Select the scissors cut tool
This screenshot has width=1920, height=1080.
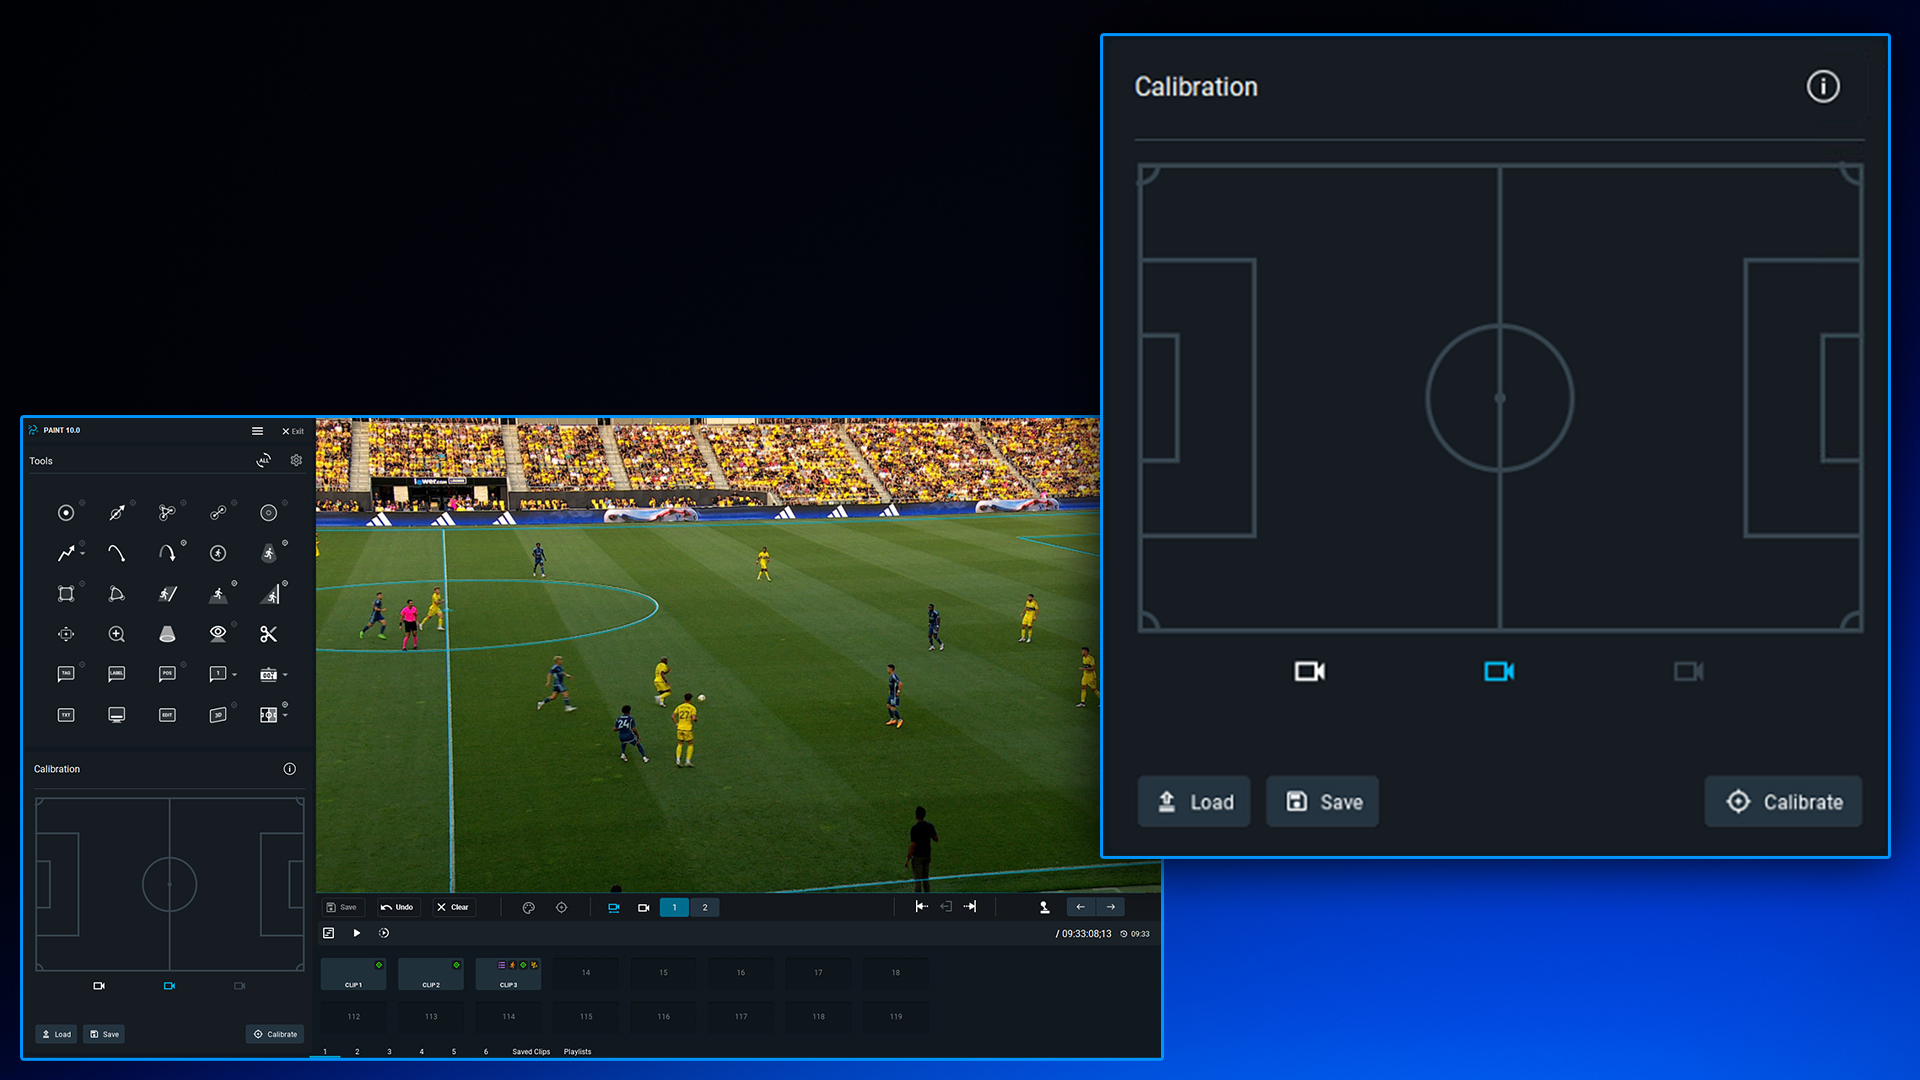pyautogui.click(x=268, y=634)
